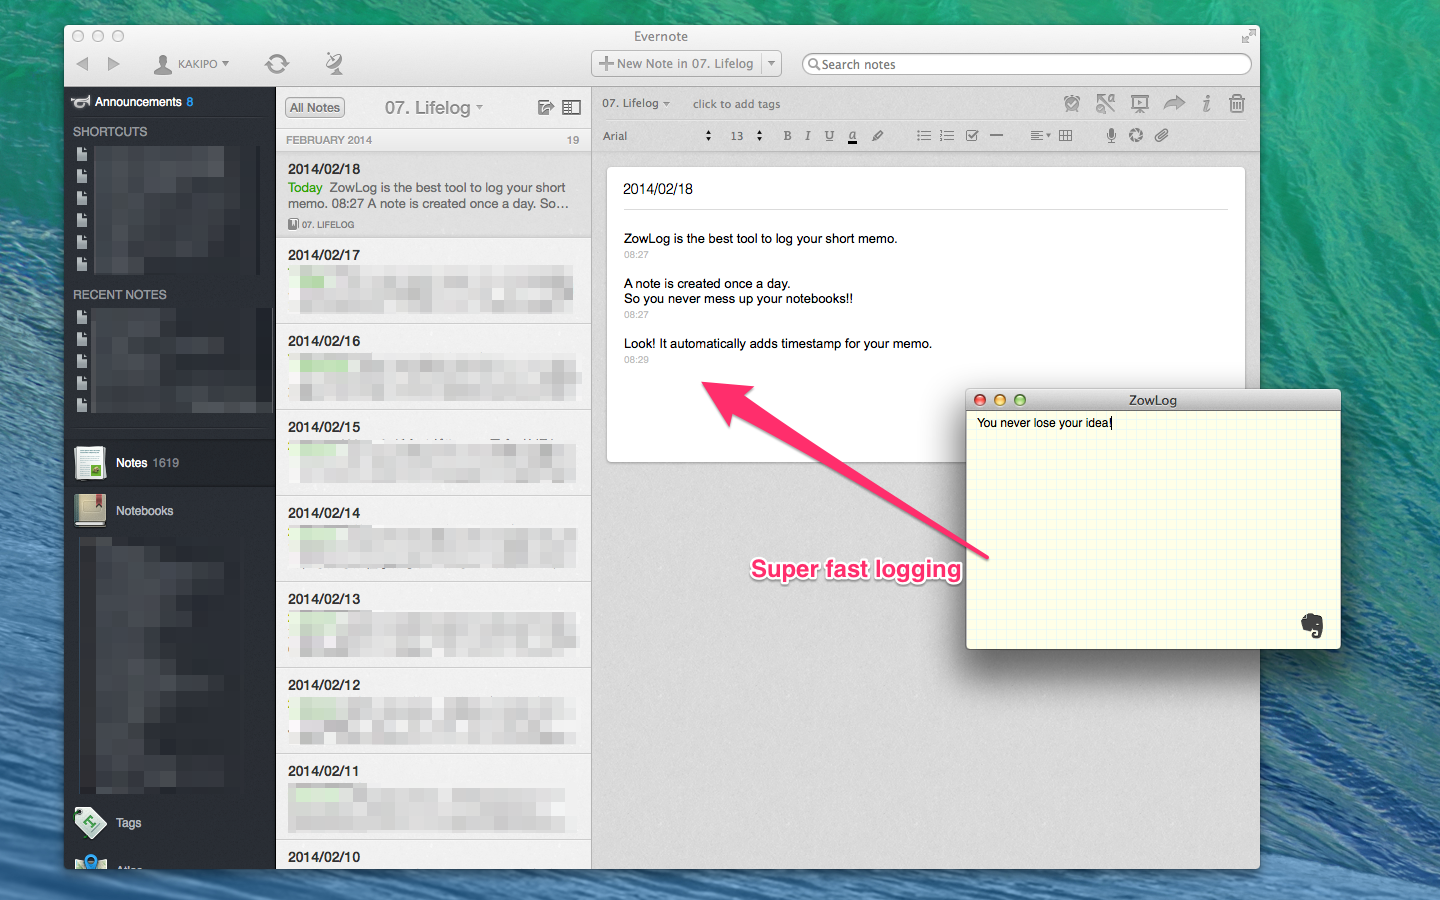The image size is (1440, 900).
Task: Change note list view layout icon
Action: click(x=571, y=107)
